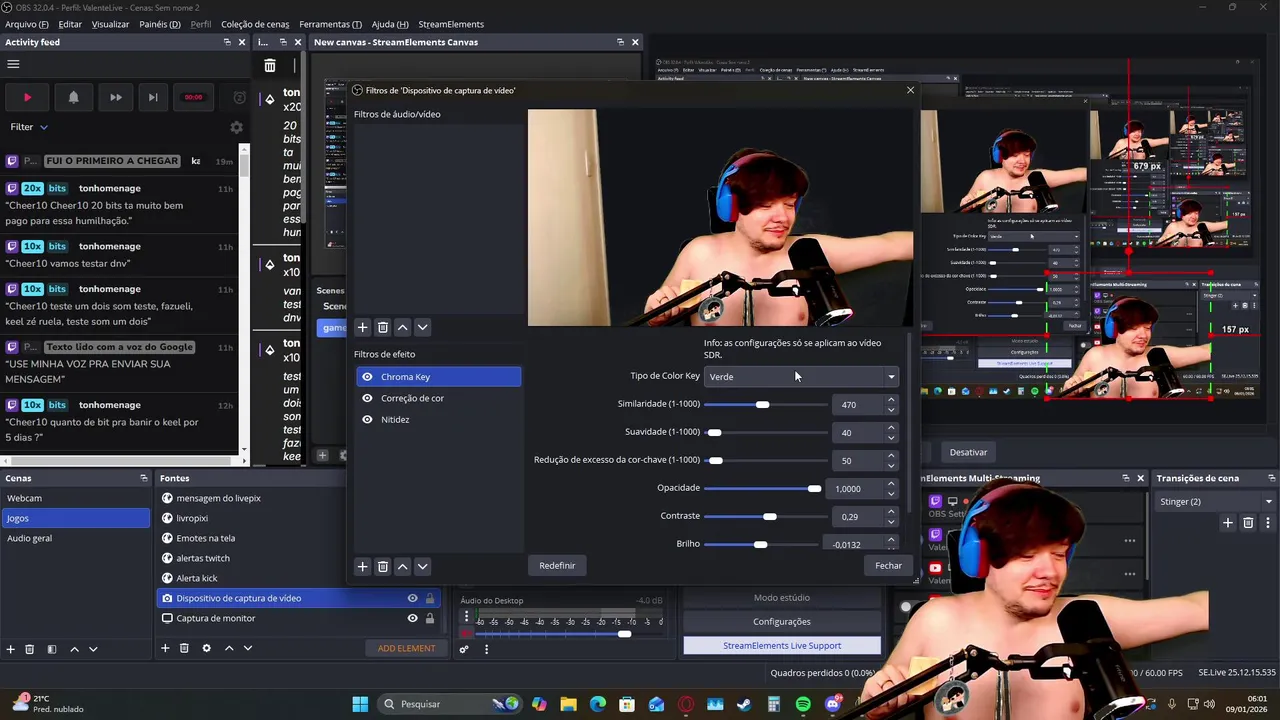Expand the Filter dropdown in Activity feed
This screenshot has height=720, width=1280.
(29, 127)
